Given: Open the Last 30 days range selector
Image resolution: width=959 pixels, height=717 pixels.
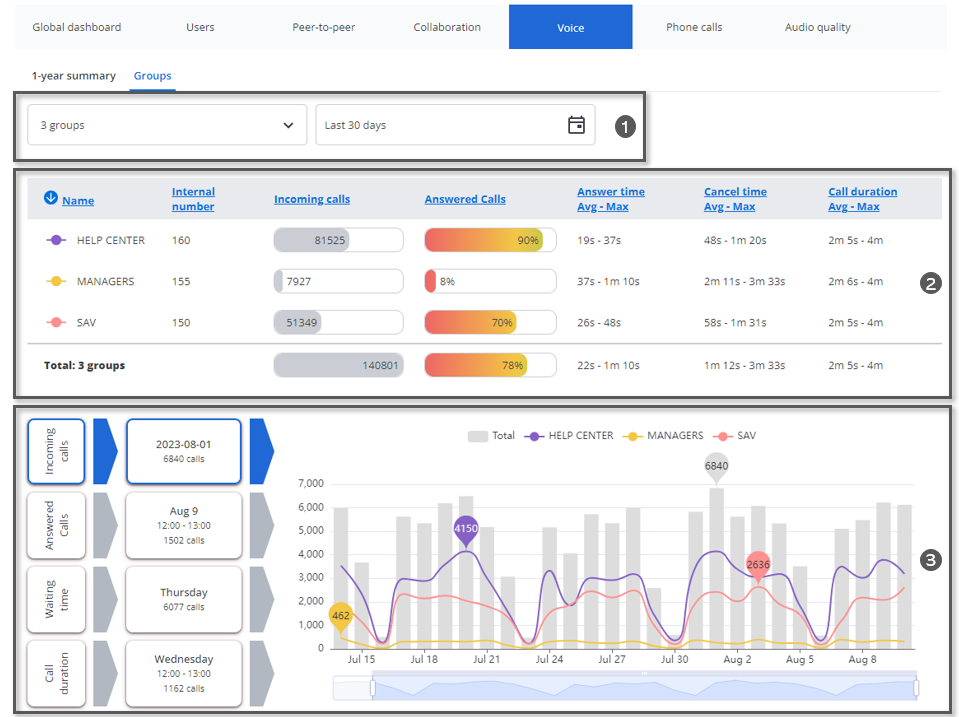Looking at the screenshot, I should point(455,125).
